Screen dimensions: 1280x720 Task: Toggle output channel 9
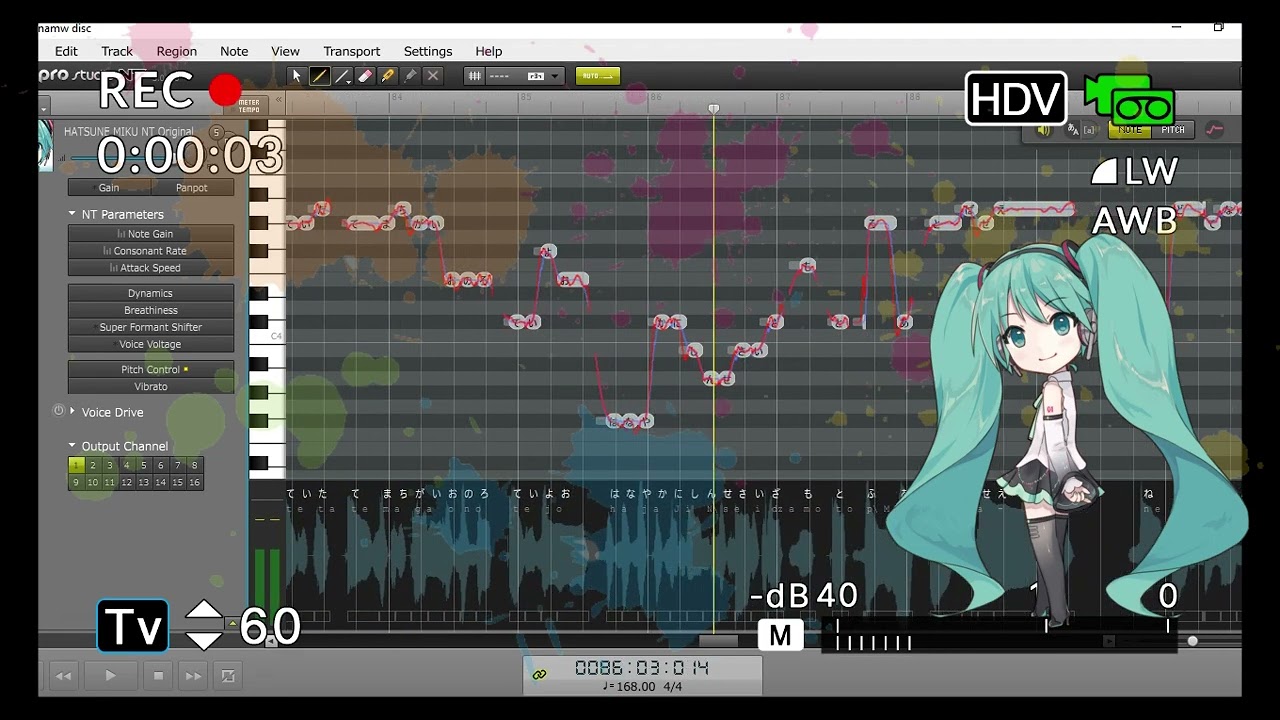pyautogui.click(x=76, y=482)
